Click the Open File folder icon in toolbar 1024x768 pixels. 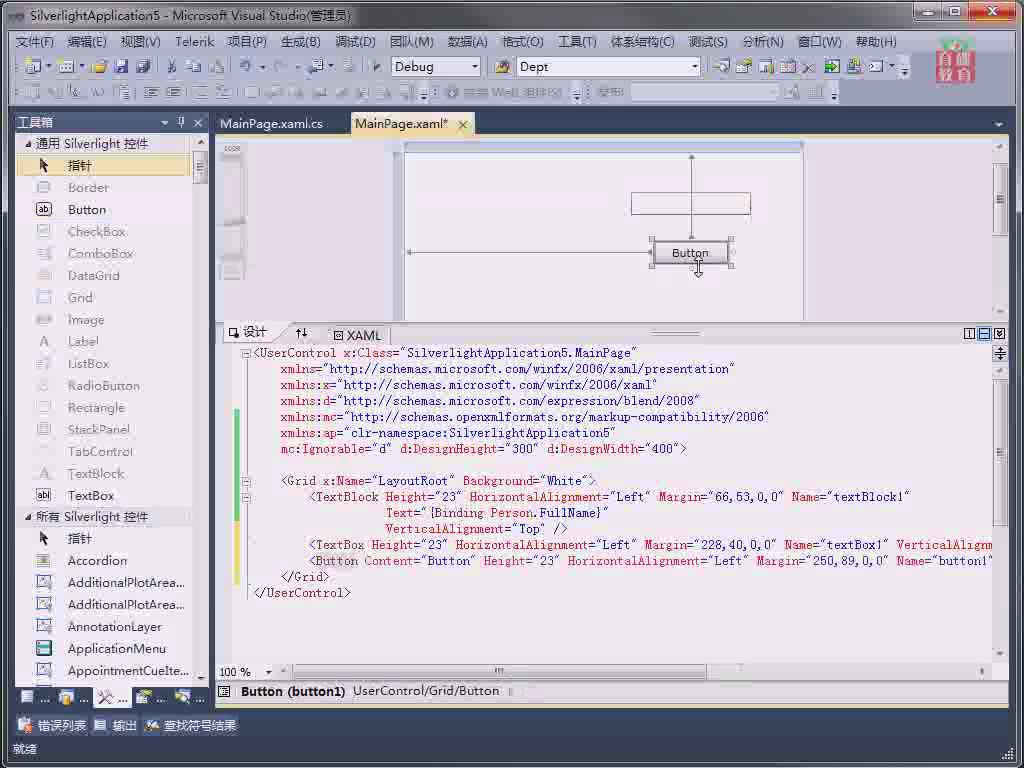pyautogui.click(x=99, y=66)
